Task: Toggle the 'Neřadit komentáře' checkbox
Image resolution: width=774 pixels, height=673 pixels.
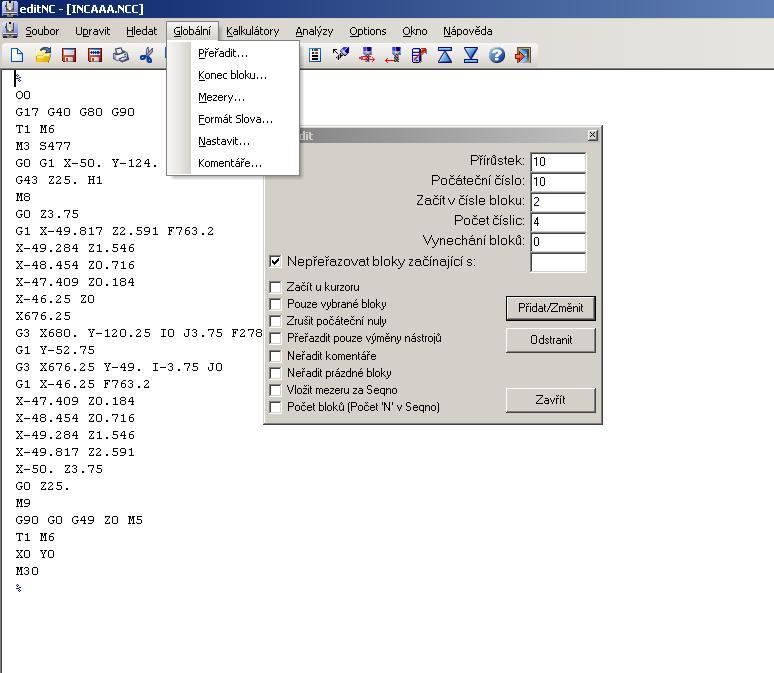Action: coord(276,356)
